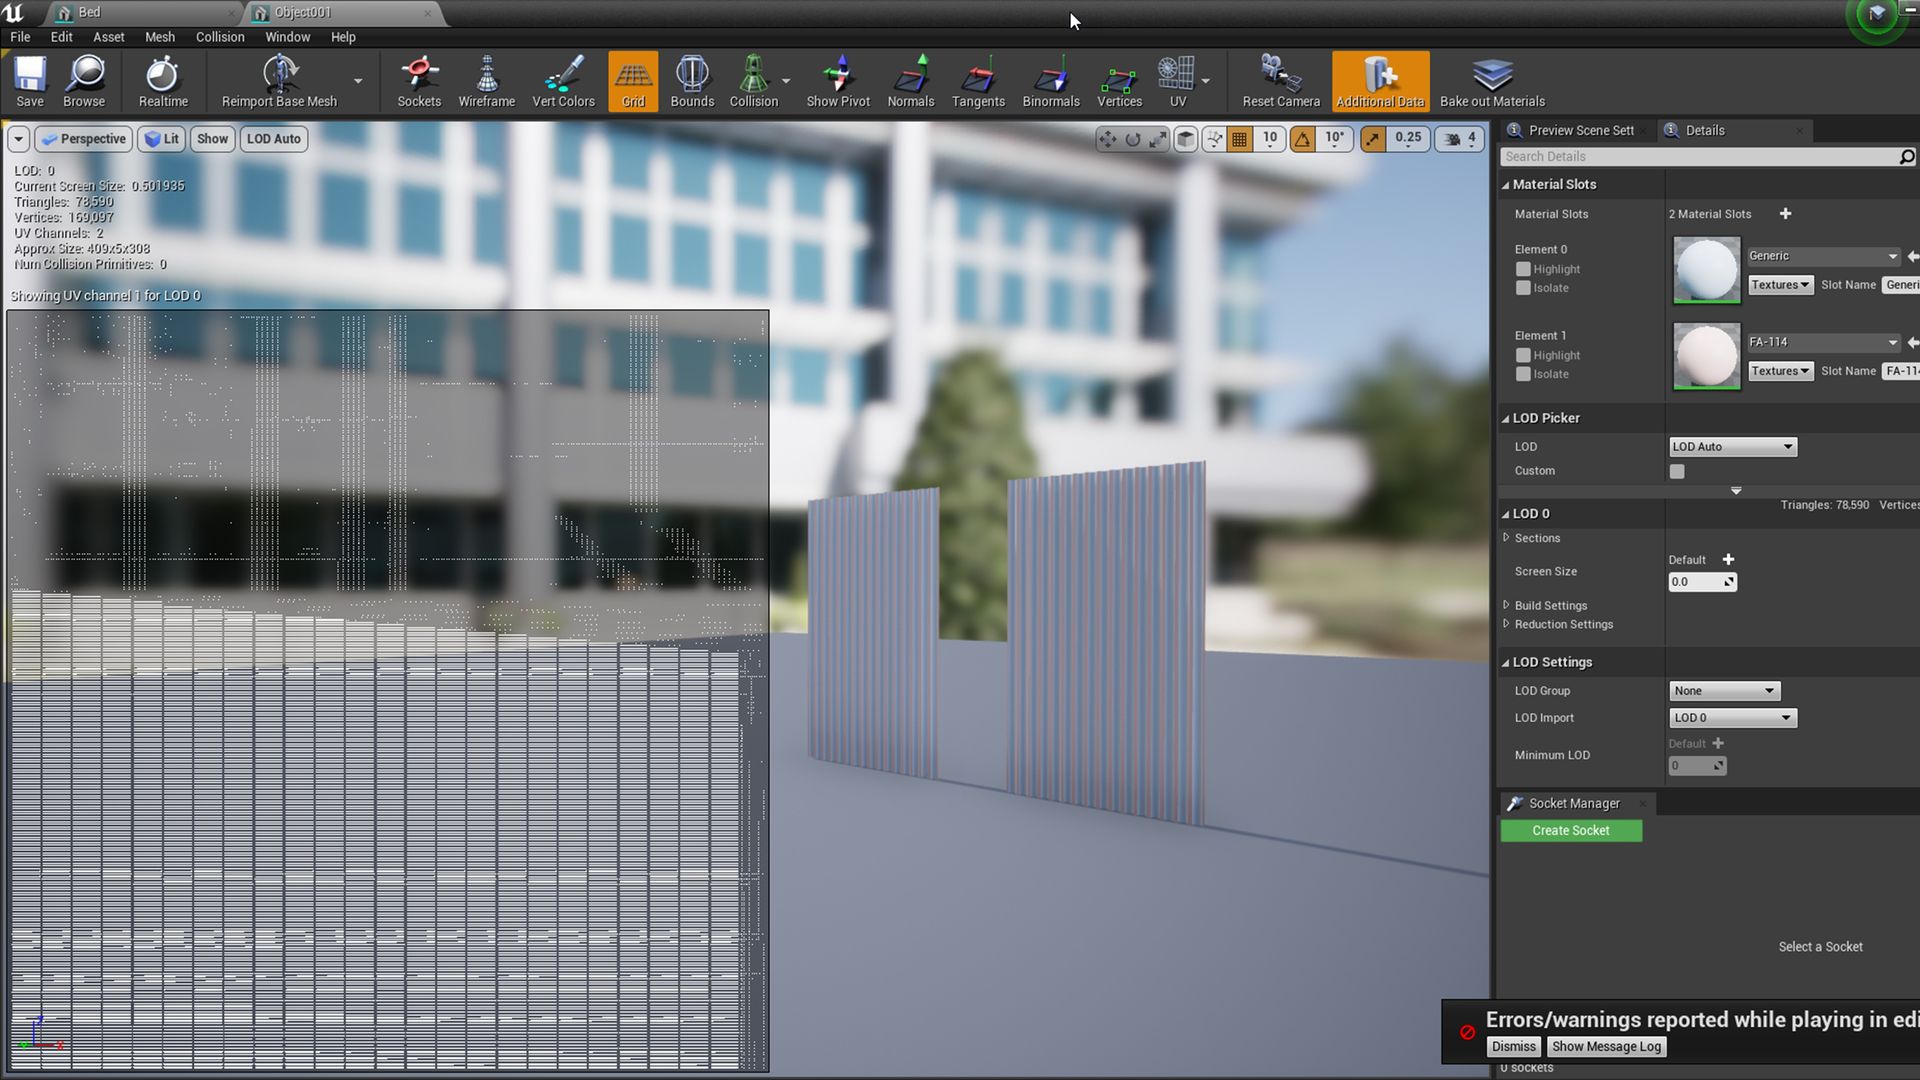
Task: Open the LOD Group dropdown
Action: pyautogui.click(x=1724, y=691)
